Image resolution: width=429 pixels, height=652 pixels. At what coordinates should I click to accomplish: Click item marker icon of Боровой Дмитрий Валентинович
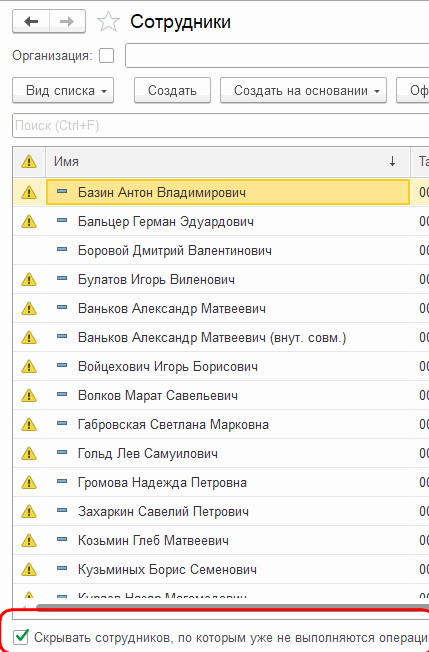62,249
